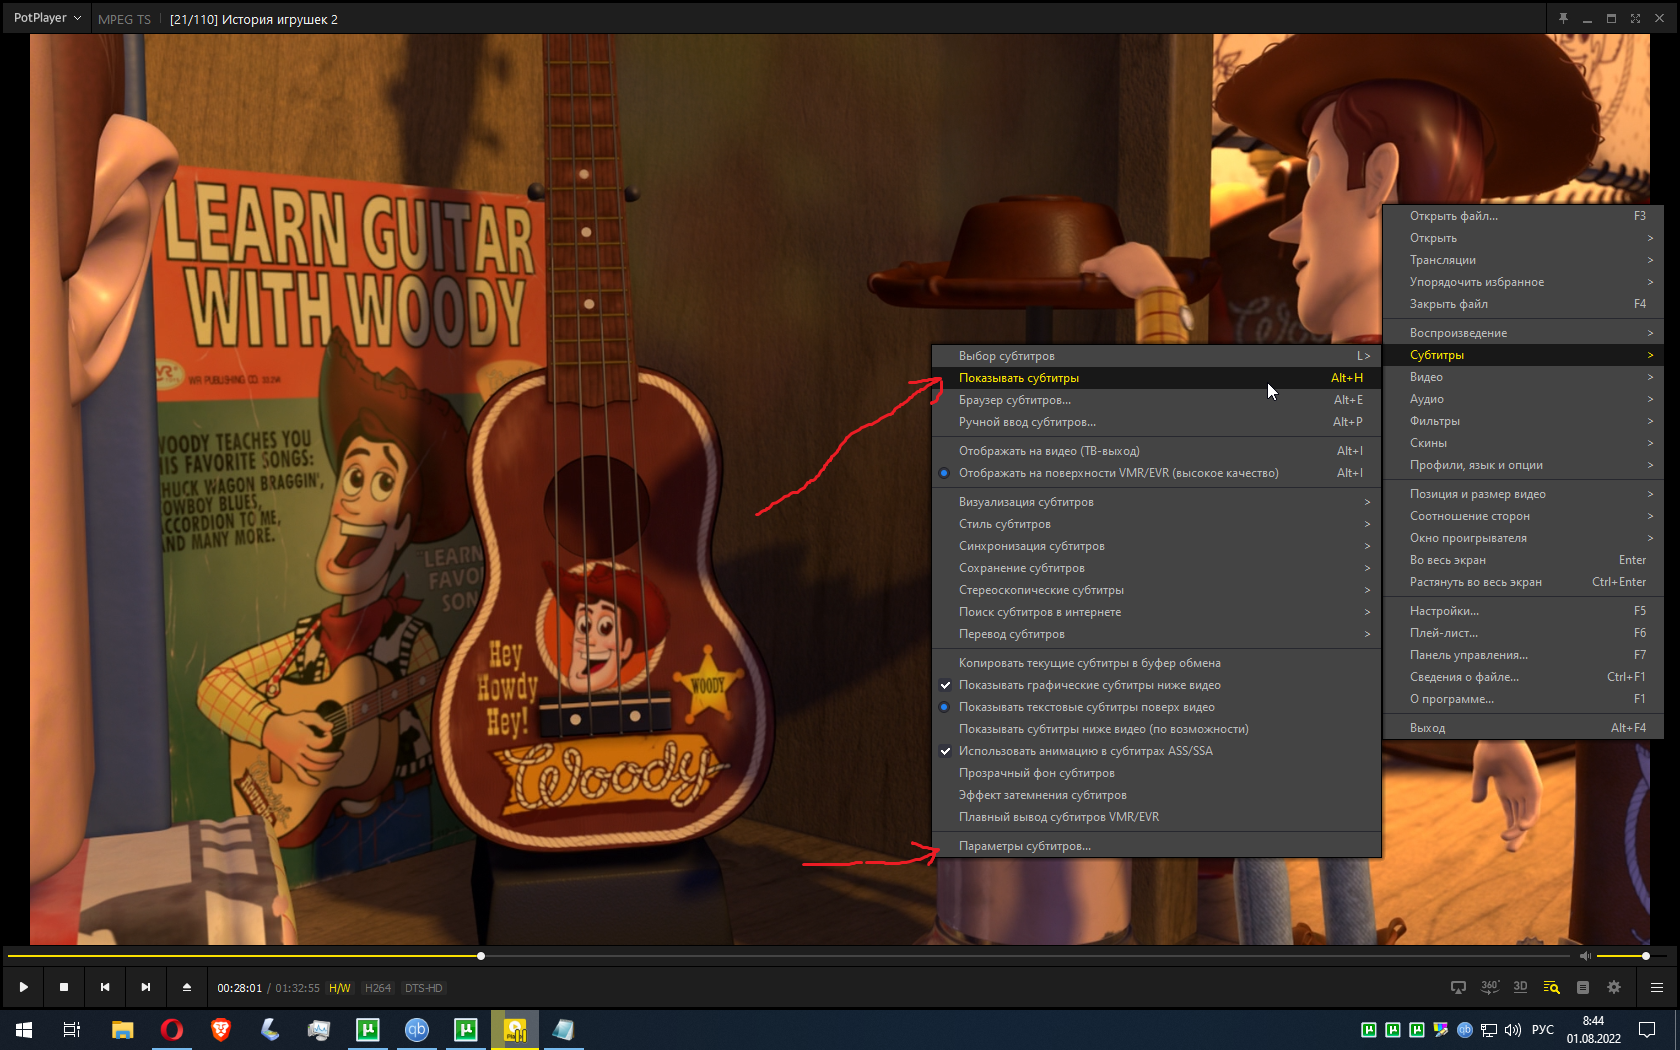Mute audio via the speaker icon
Image resolution: width=1680 pixels, height=1050 pixels.
(1584, 956)
